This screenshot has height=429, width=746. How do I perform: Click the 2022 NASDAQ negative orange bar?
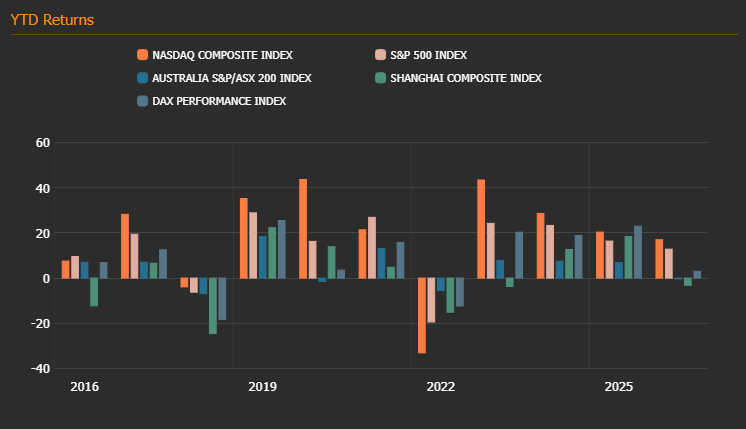coord(422,316)
